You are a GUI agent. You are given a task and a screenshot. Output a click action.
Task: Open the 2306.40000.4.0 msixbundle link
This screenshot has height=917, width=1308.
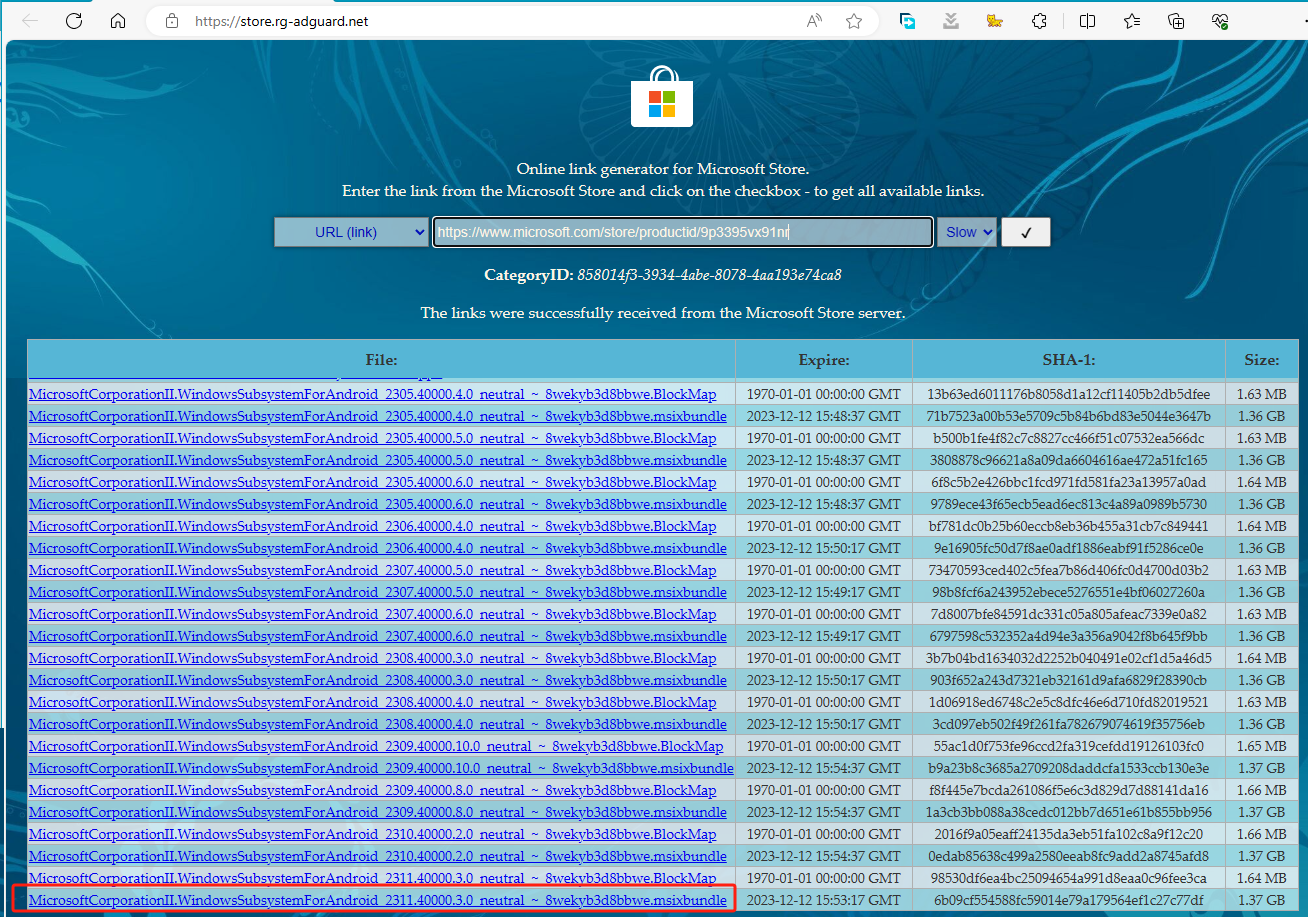coord(378,548)
